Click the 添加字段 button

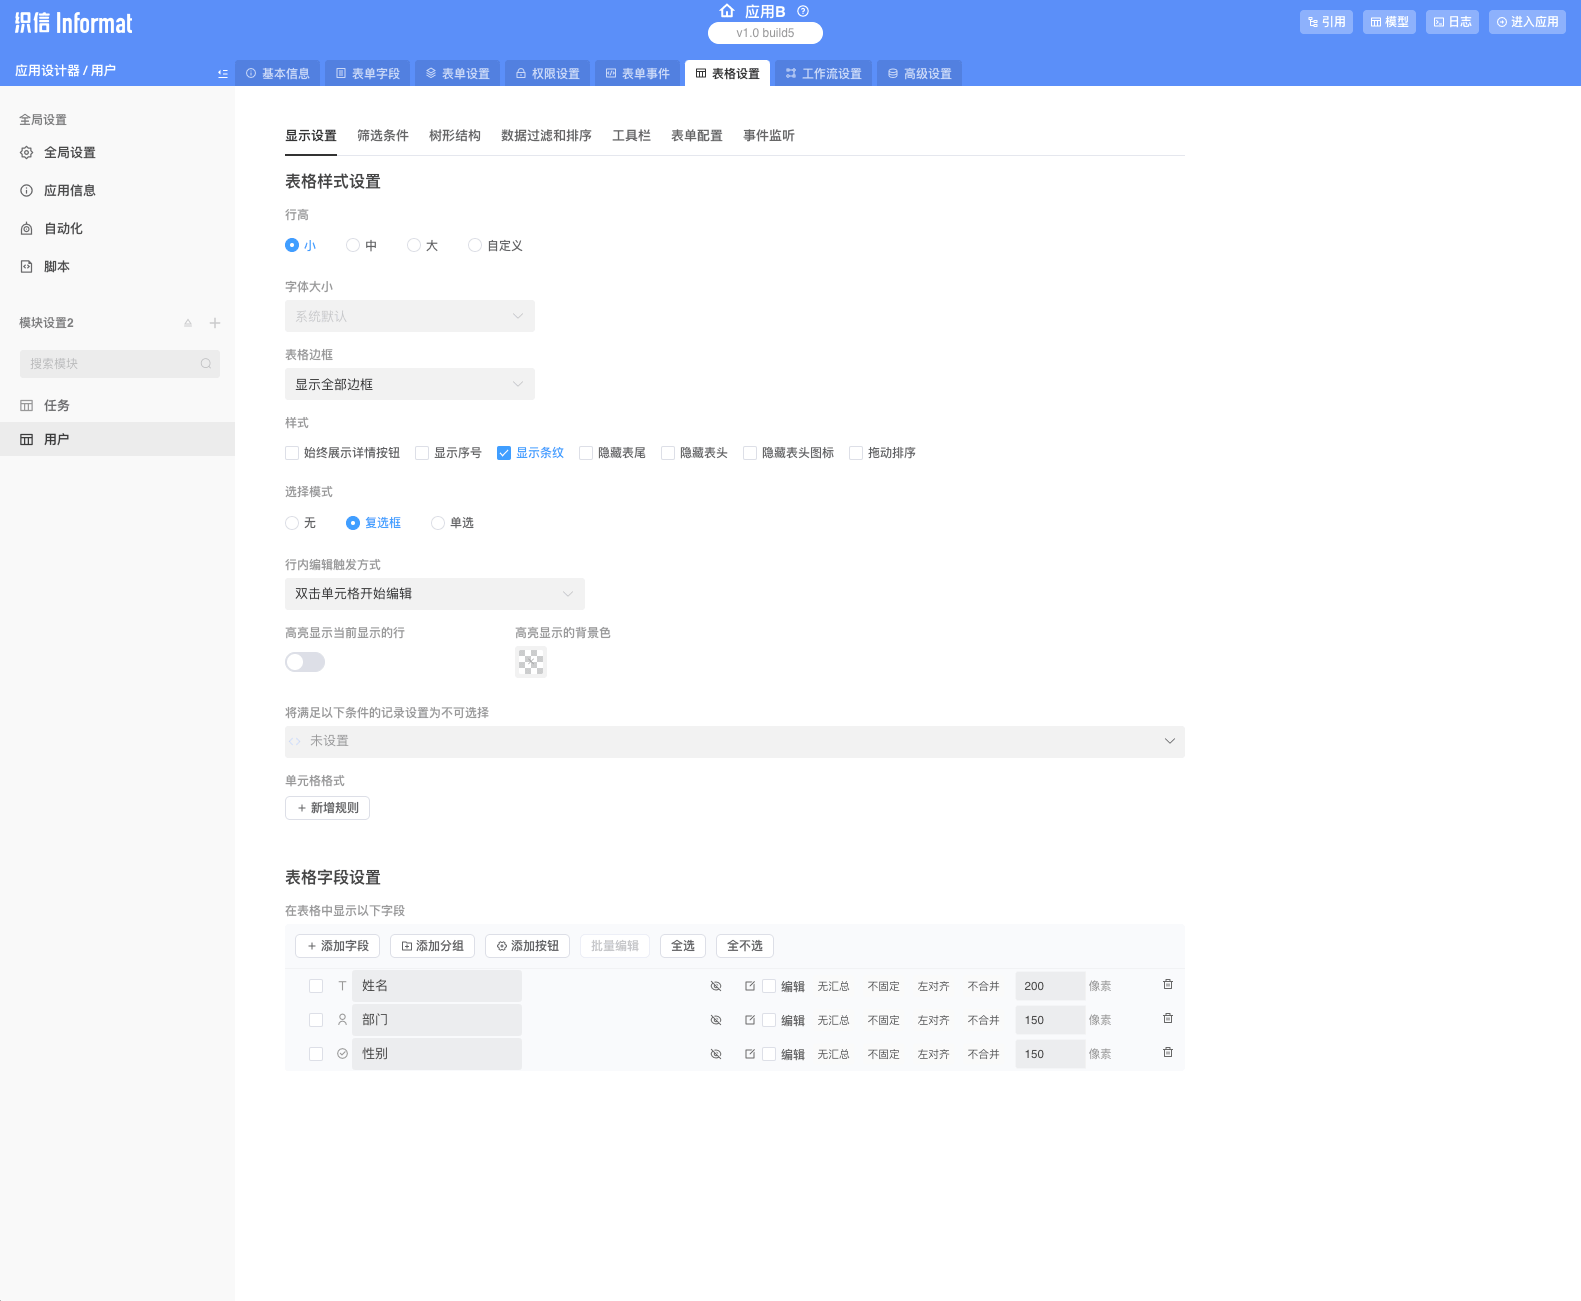337,946
